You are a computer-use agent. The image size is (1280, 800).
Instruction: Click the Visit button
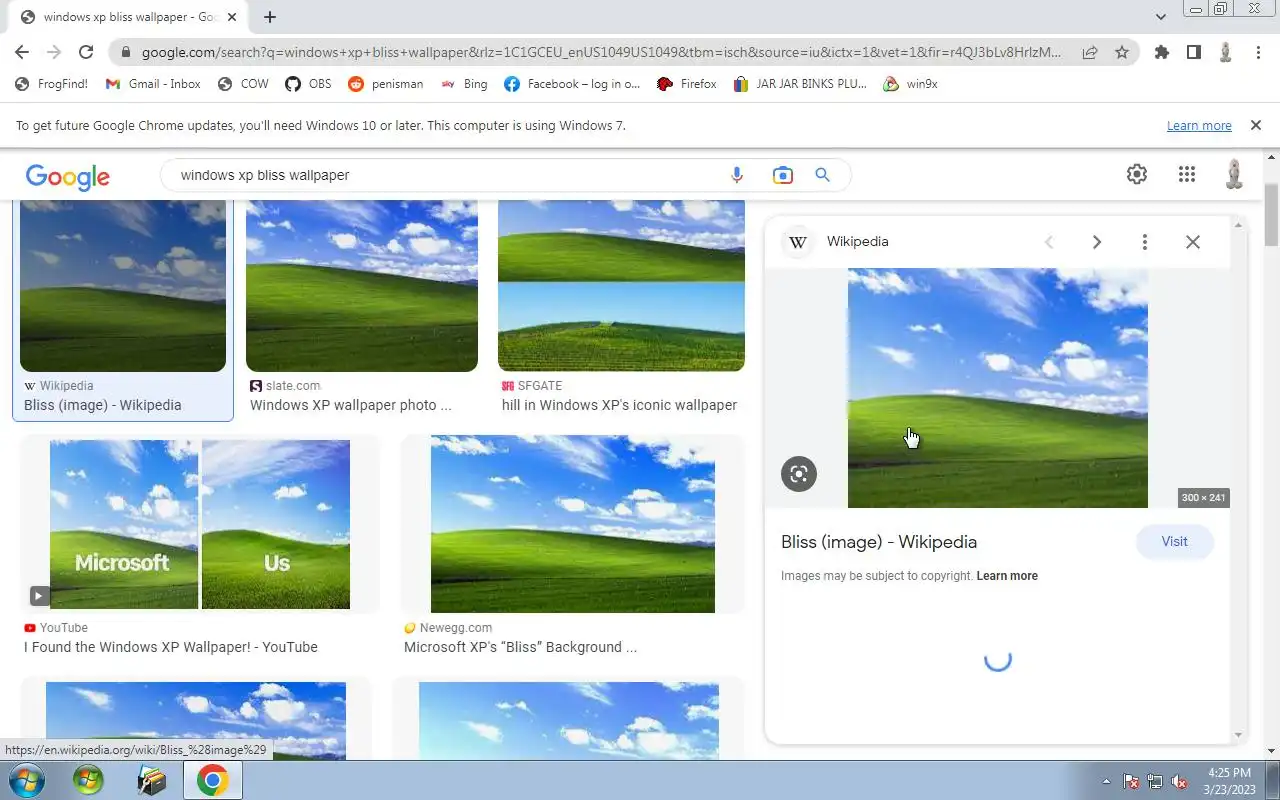point(1174,542)
